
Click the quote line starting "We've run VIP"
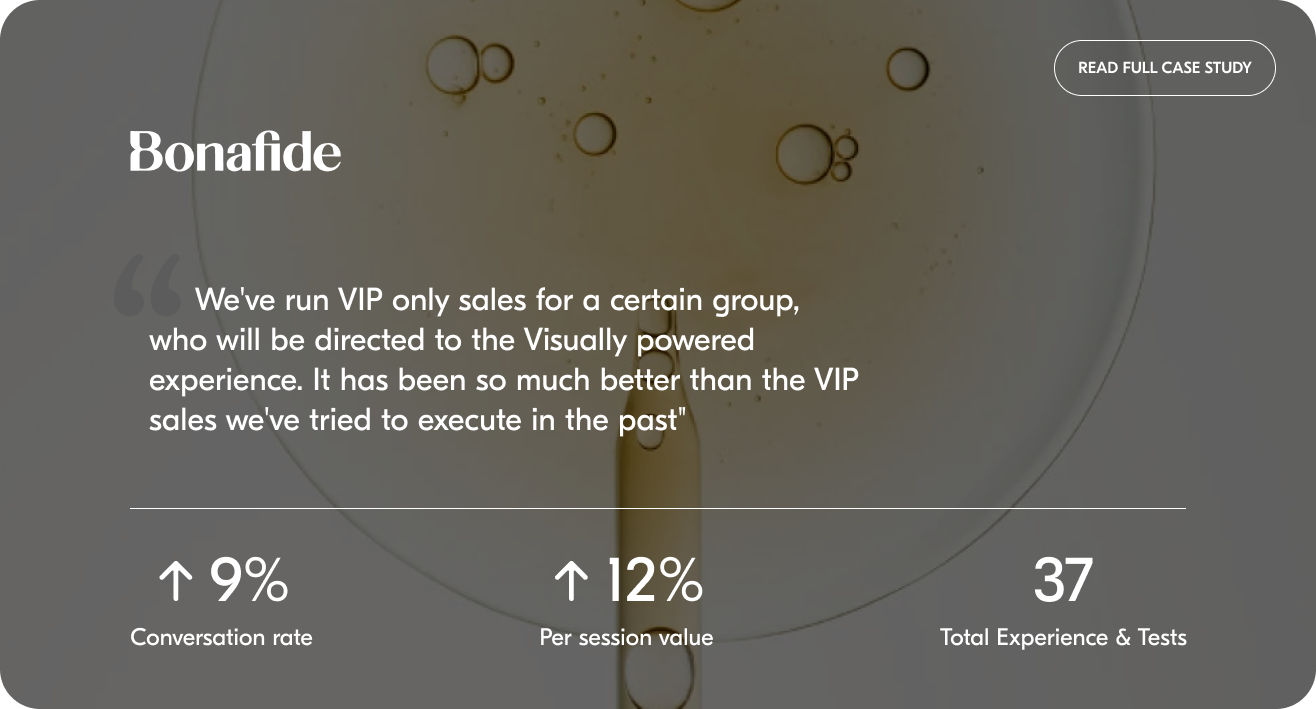click(x=497, y=300)
